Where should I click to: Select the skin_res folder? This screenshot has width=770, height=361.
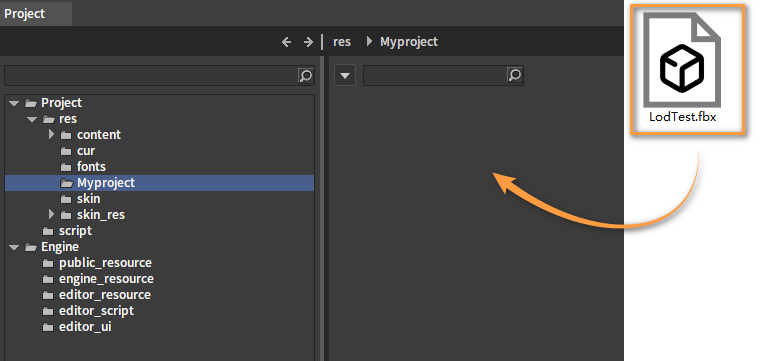coord(101,215)
